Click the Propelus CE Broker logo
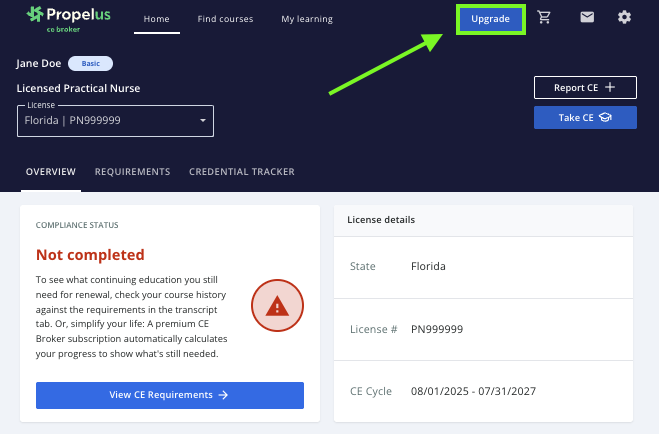Viewport: 659px width, 434px height. click(x=69, y=18)
